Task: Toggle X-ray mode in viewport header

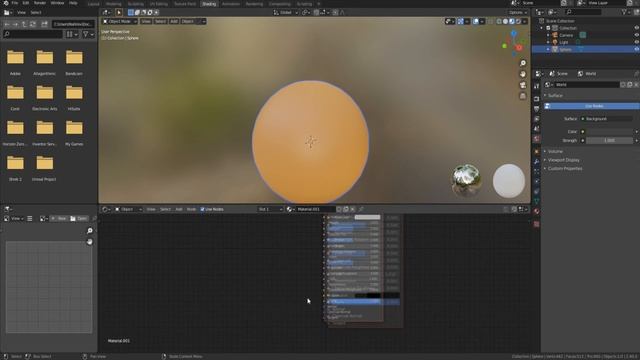Action: click(491, 21)
